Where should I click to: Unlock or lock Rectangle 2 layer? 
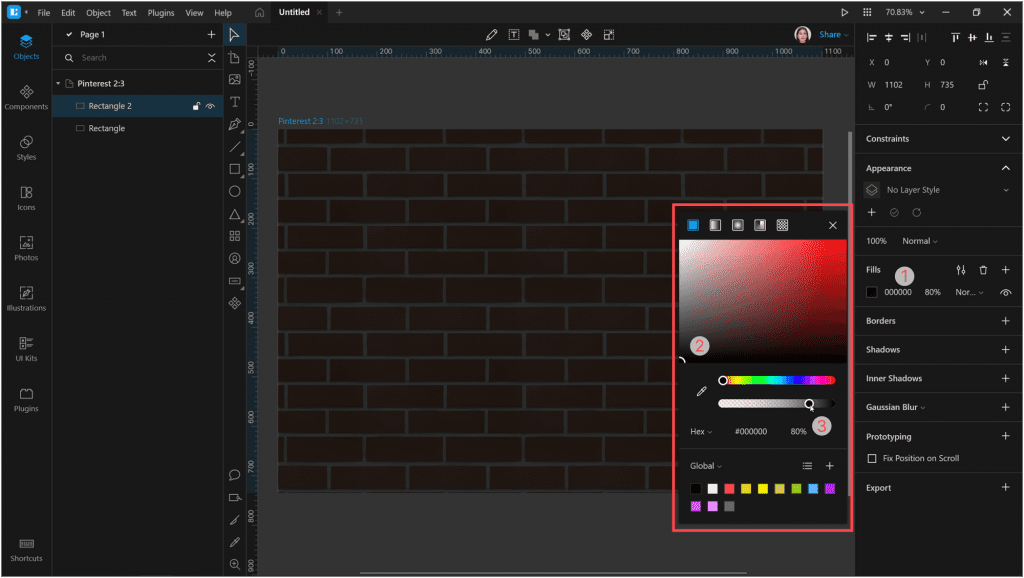click(x=196, y=106)
